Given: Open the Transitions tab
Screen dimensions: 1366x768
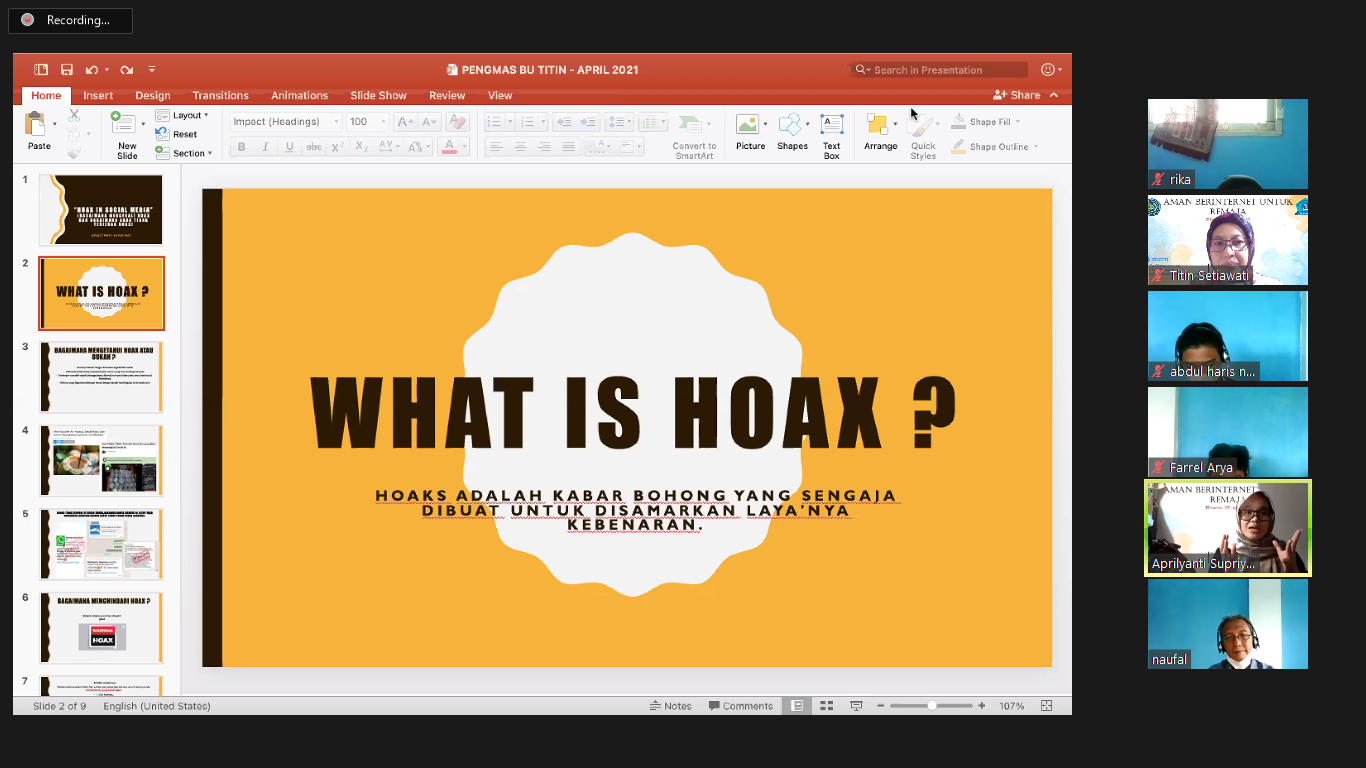Looking at the screenshot, I should tap(220, 96).
